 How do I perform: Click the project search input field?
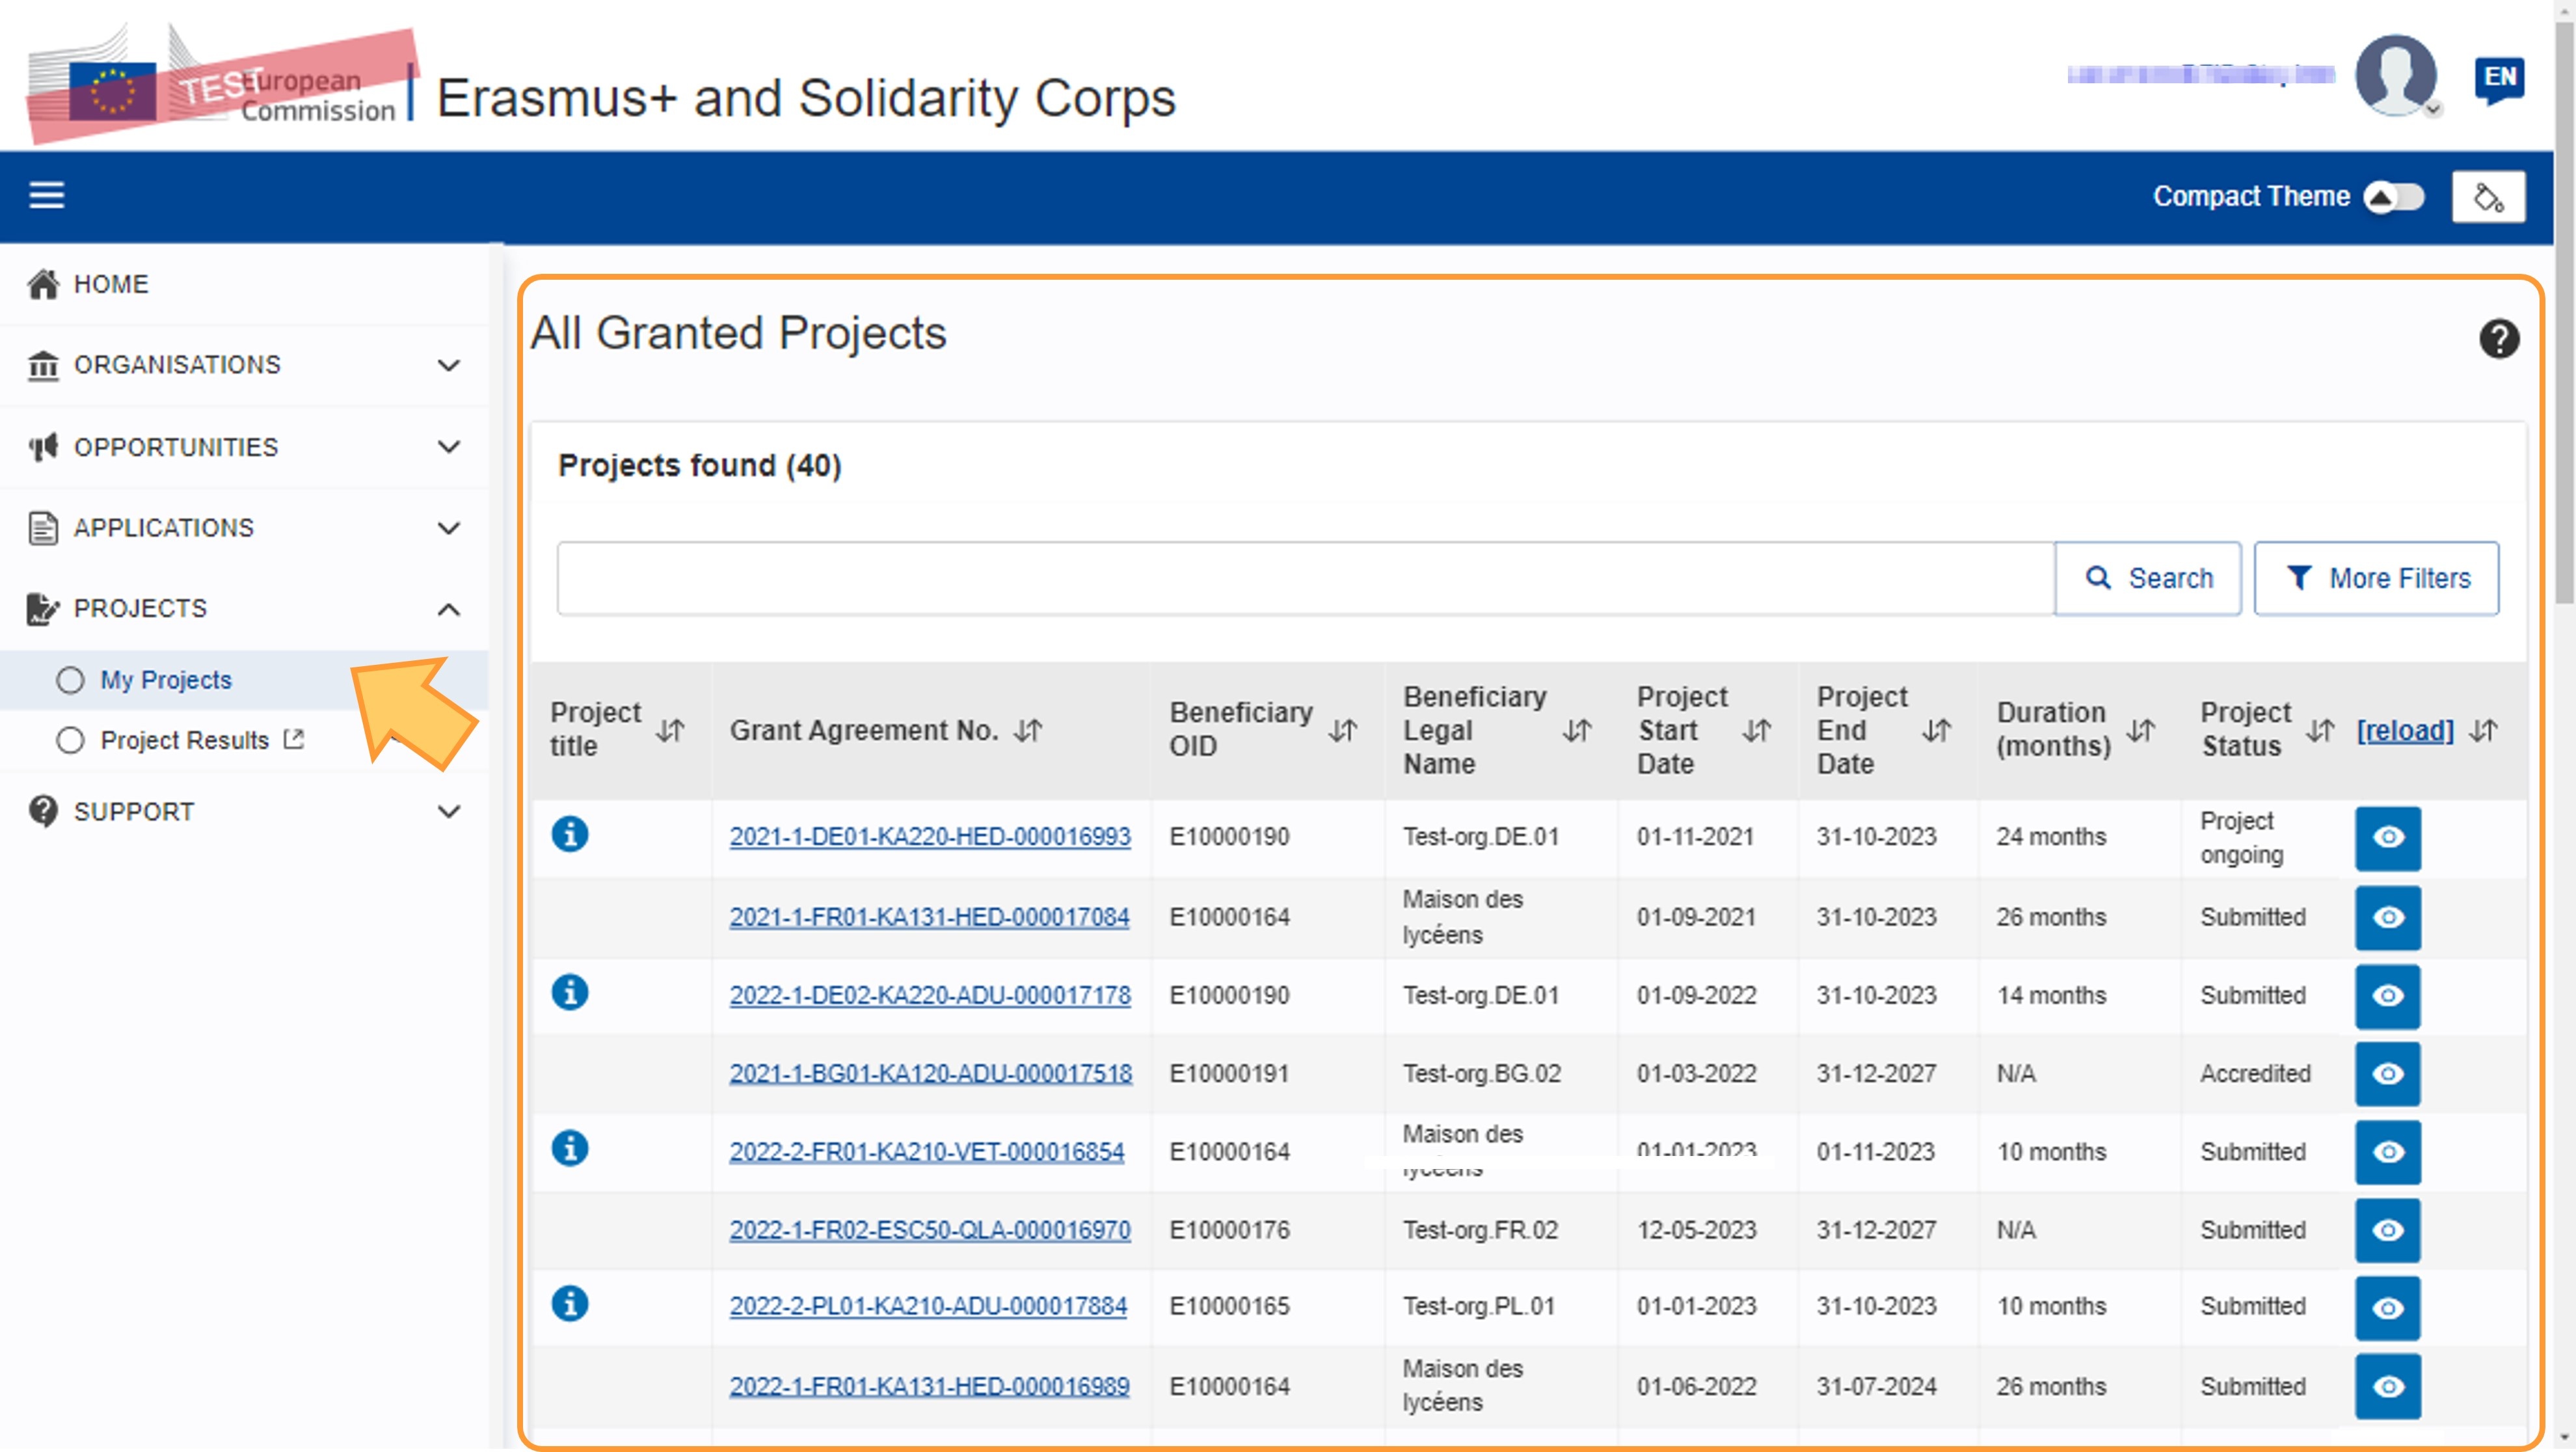(x=1306, y=578)
